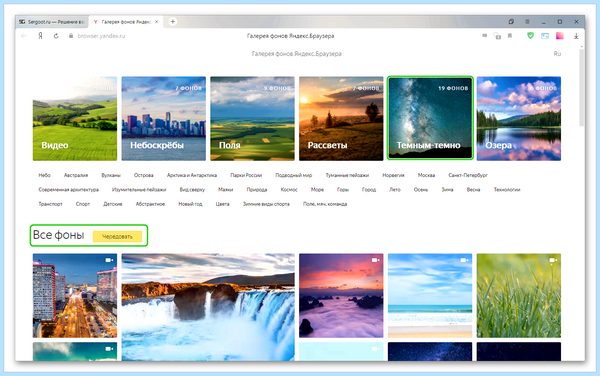Click browser.yandex.ru address field
The width and height of the screenshot is (600, 376).
tap(101, 36)
